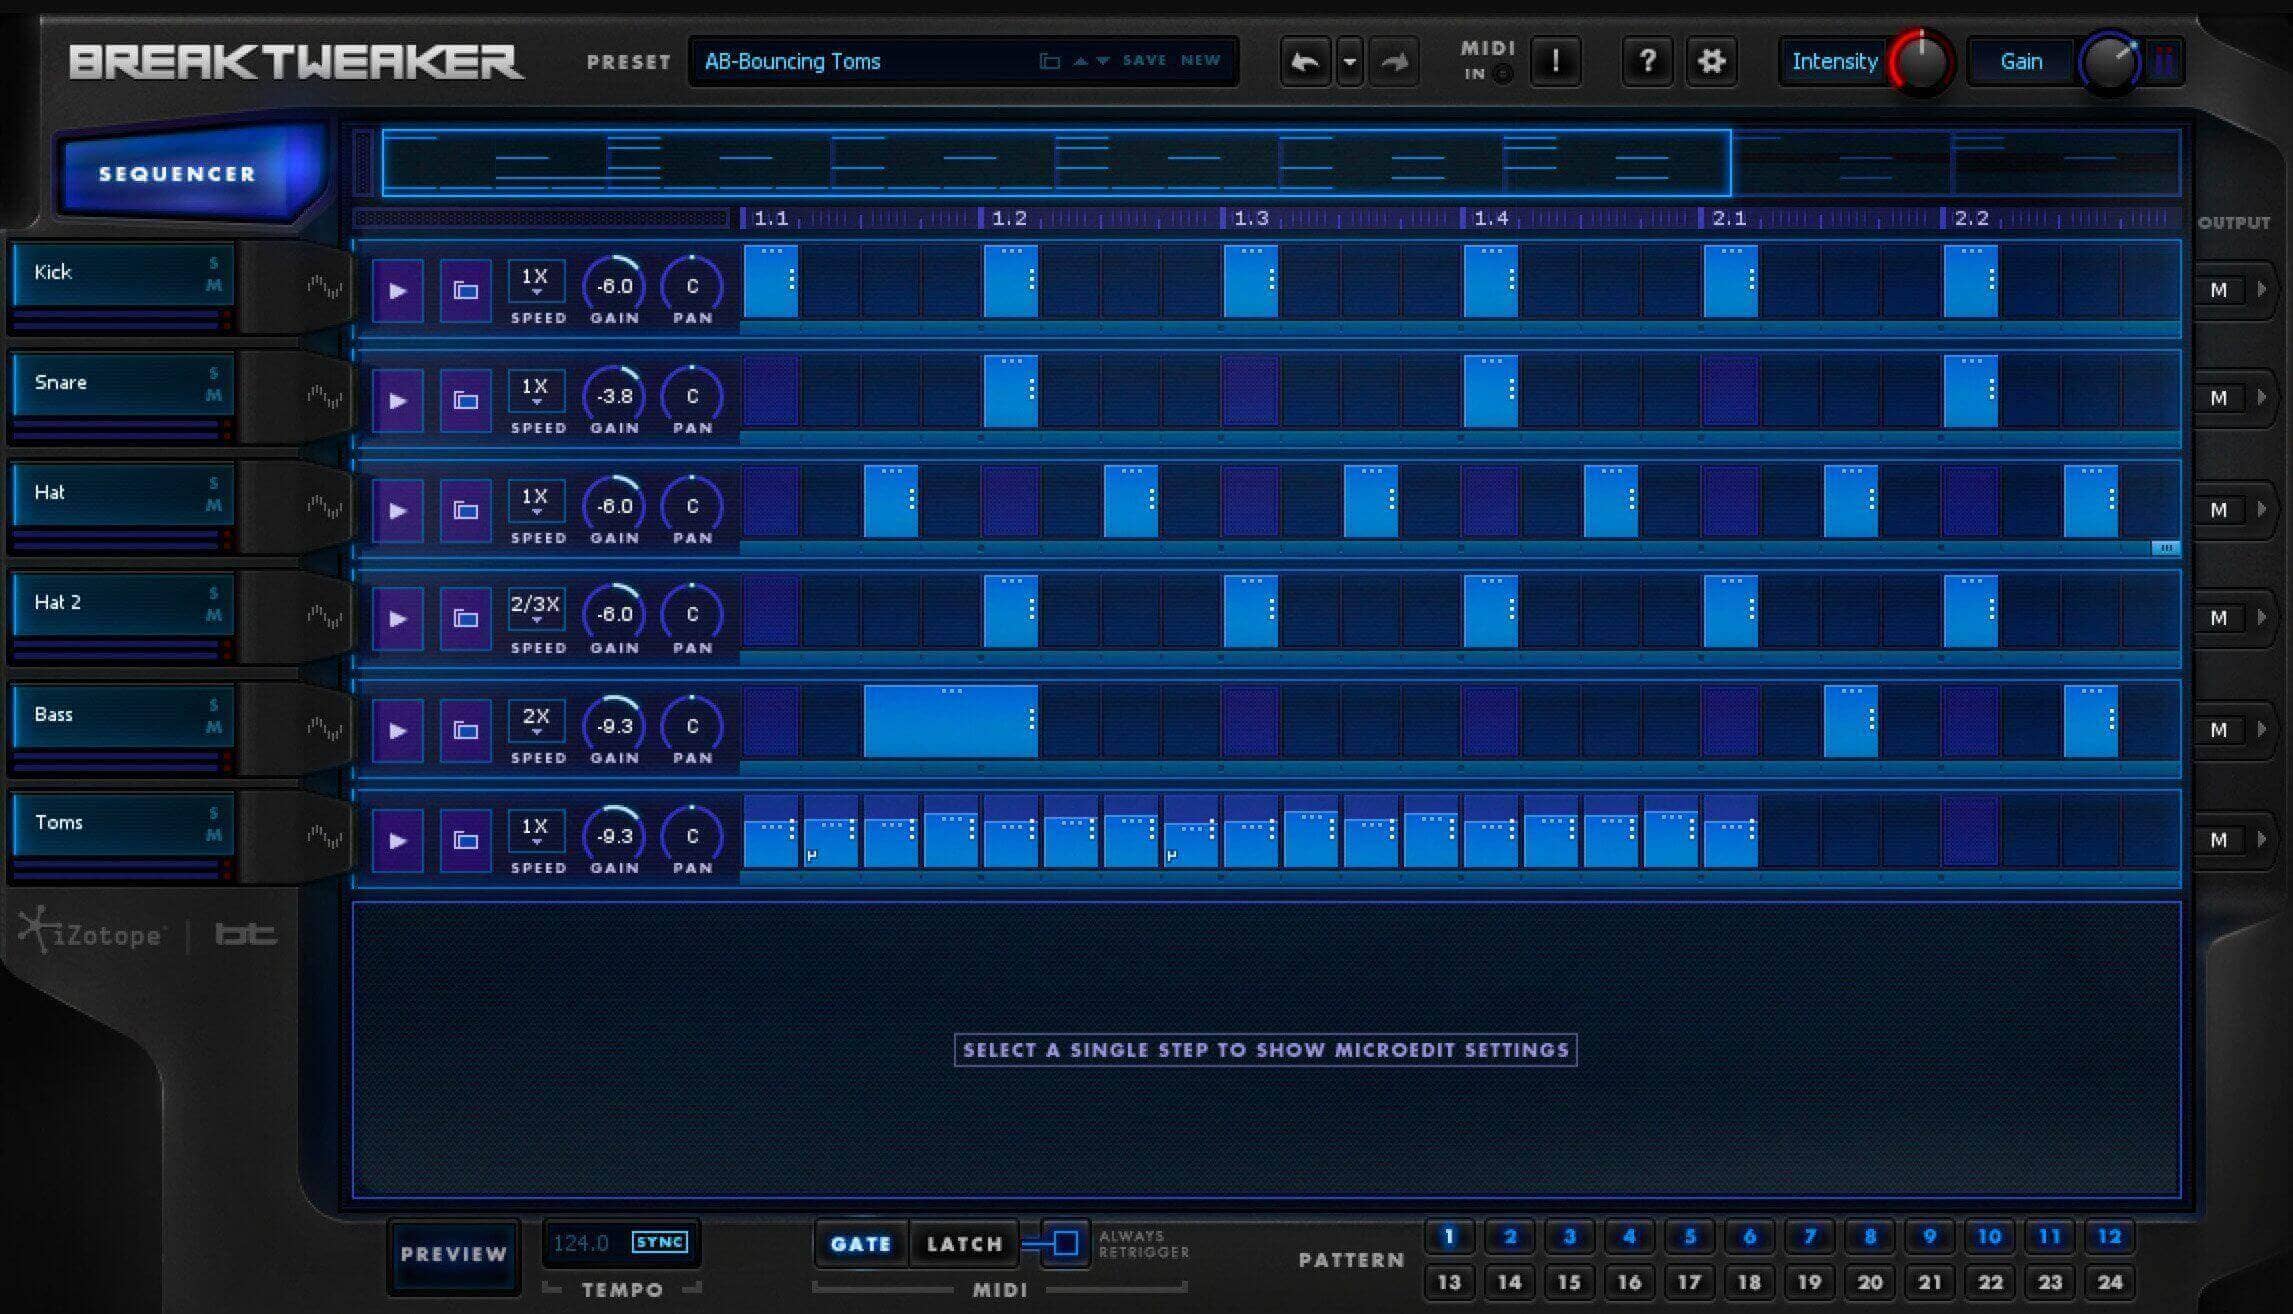
Task: Toggle the SYNC tempo button
Action: click(659, 1242)
